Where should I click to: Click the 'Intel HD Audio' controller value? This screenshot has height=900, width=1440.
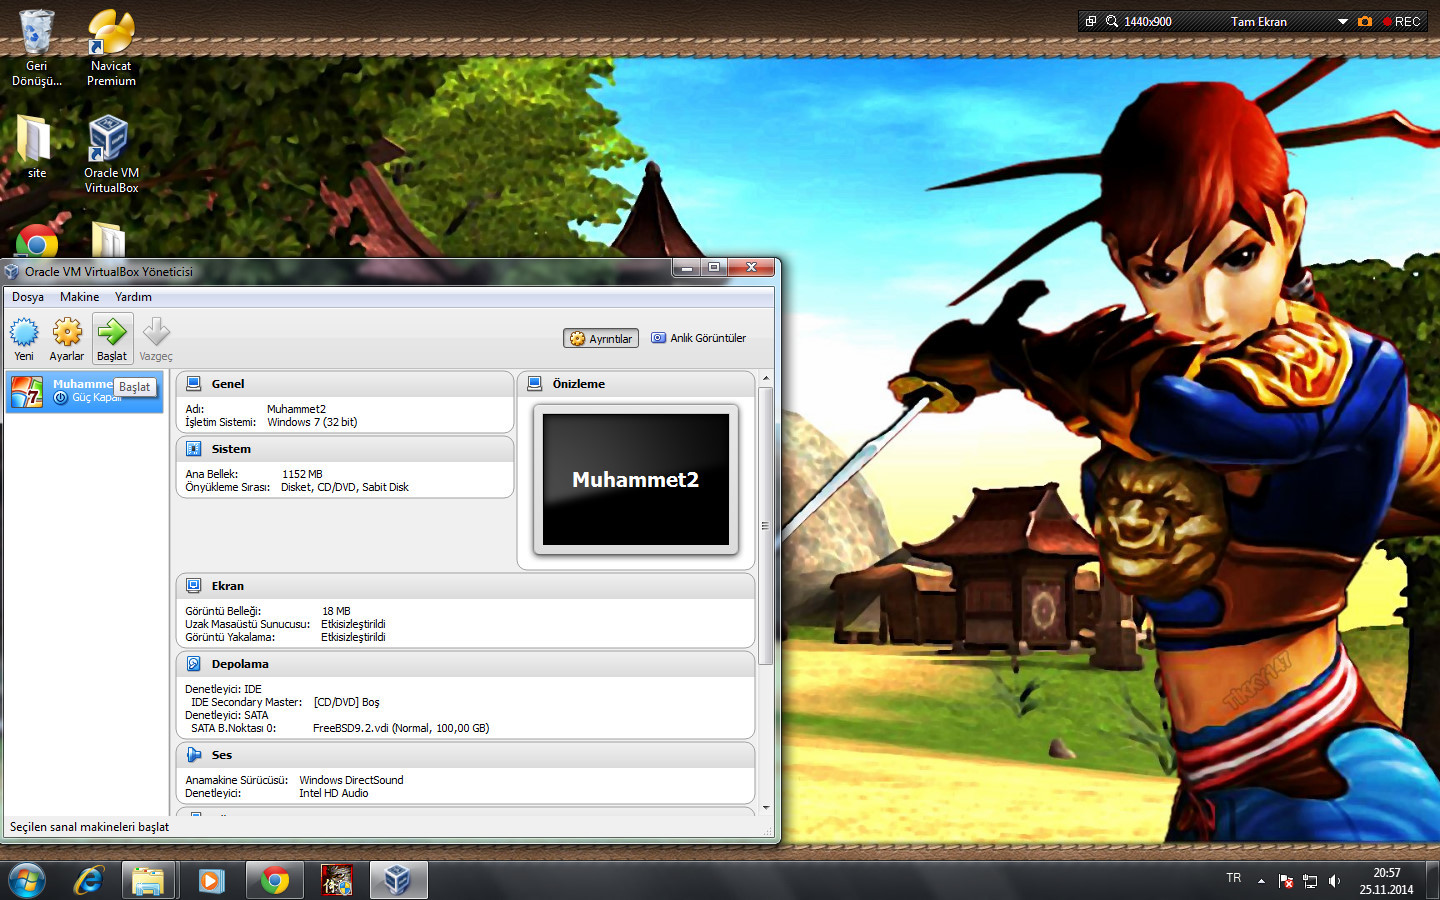(x=334, y=793)
